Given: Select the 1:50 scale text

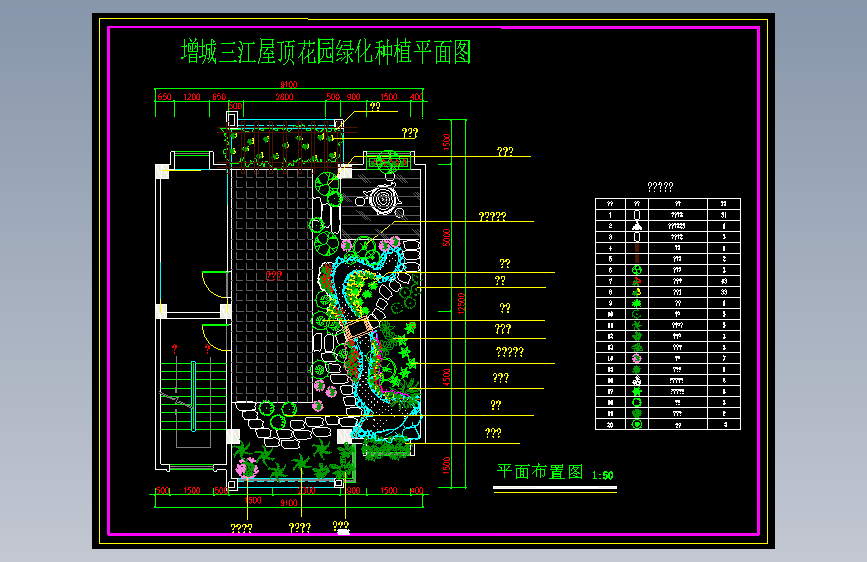Looking at the screenshot, I should pos(602,475).
